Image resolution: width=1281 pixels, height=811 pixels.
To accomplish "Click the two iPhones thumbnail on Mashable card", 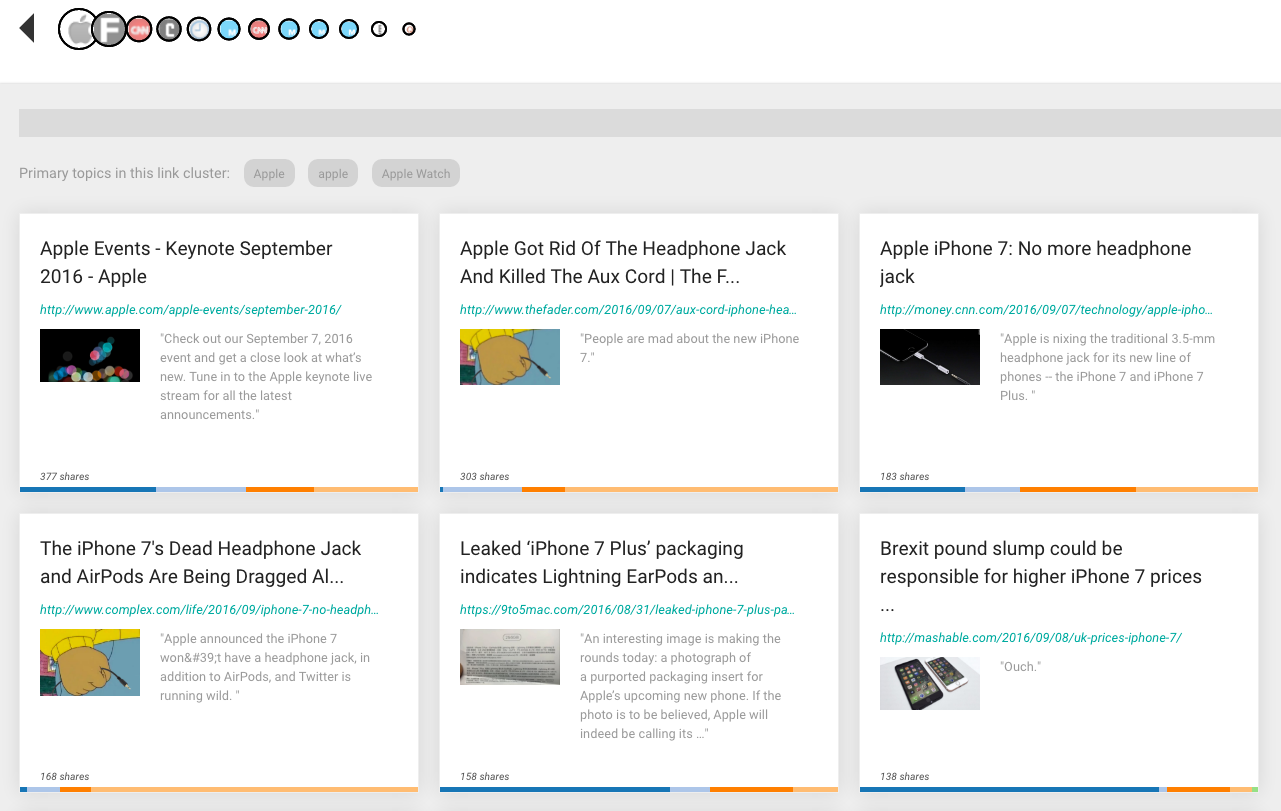I will (930, 683).
